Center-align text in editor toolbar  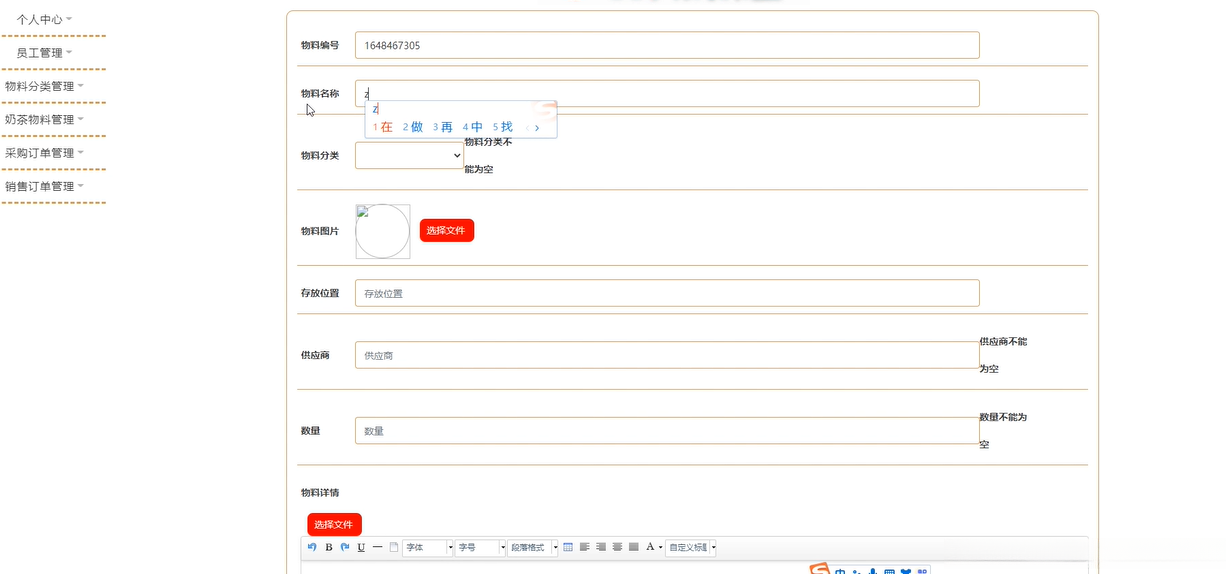tap(617, 547)
